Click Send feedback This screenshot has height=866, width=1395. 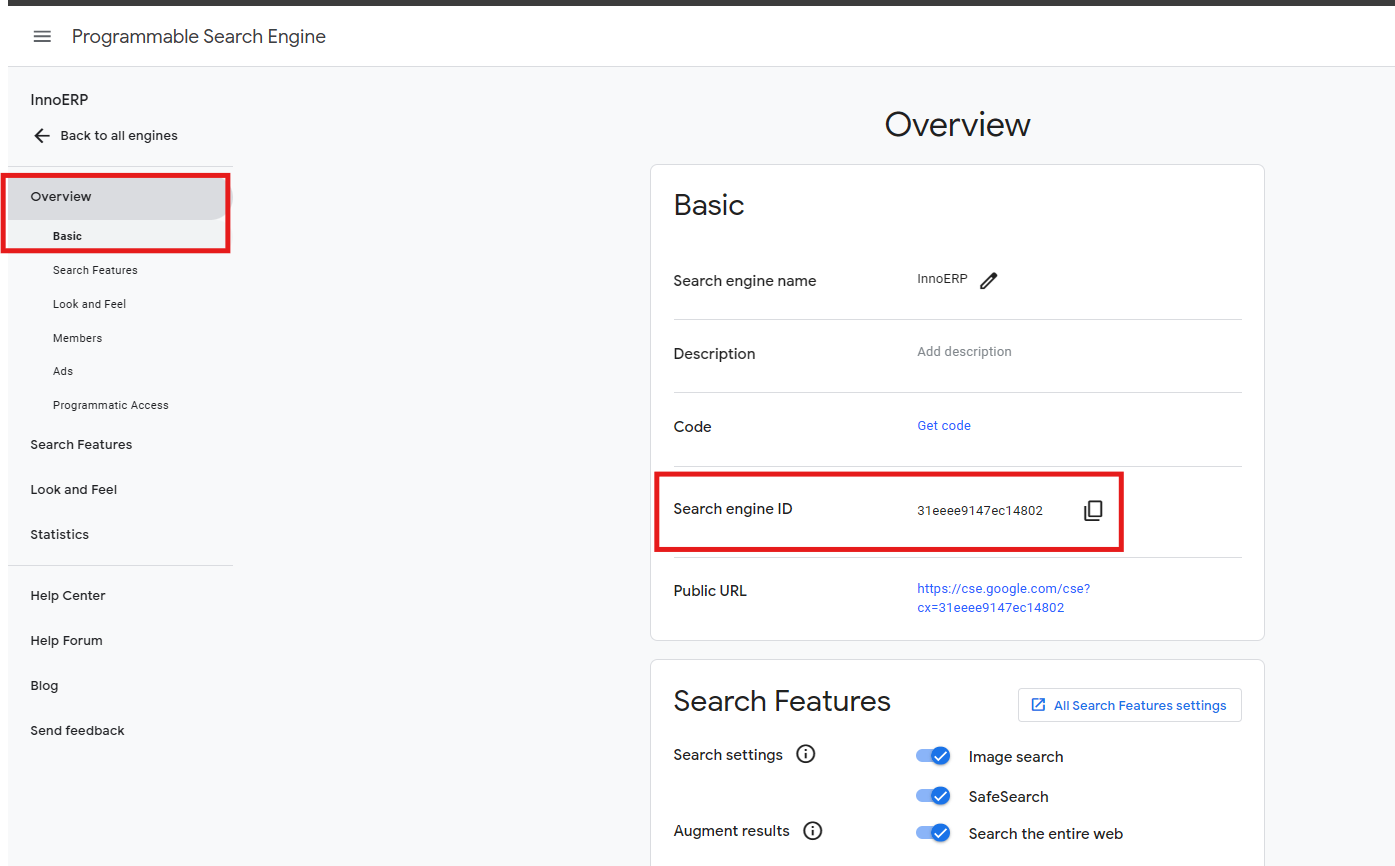(77, 731)
